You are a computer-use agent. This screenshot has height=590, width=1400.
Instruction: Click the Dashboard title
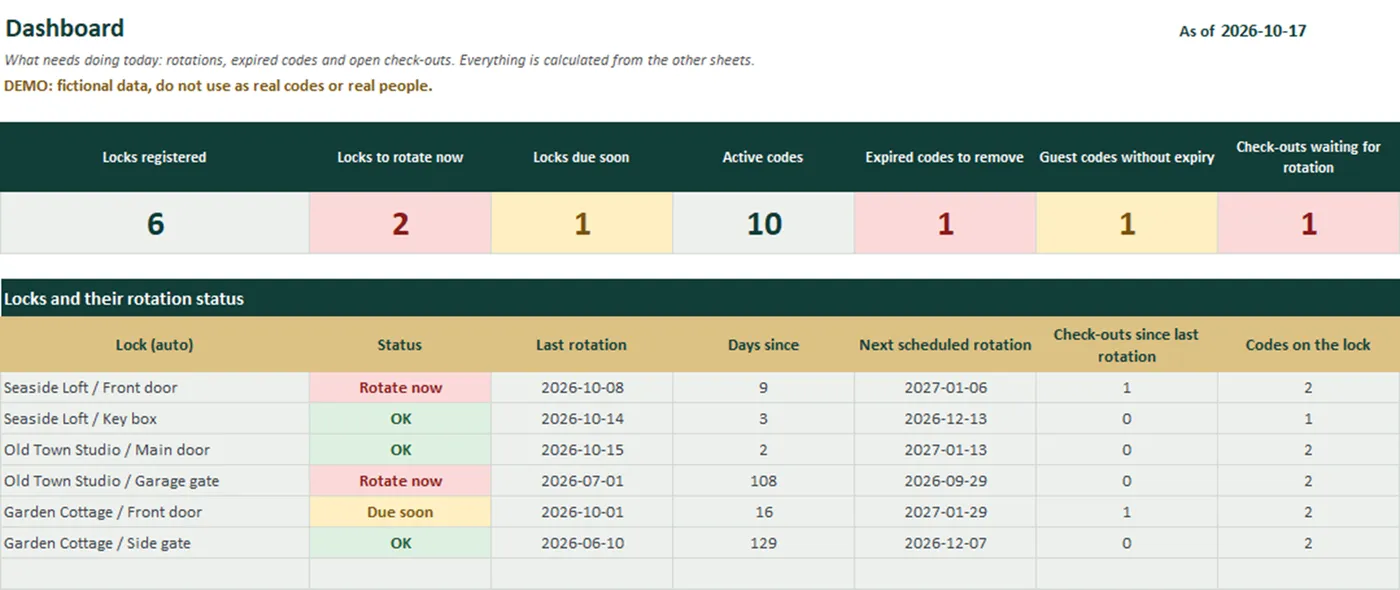tap(65, 28)
